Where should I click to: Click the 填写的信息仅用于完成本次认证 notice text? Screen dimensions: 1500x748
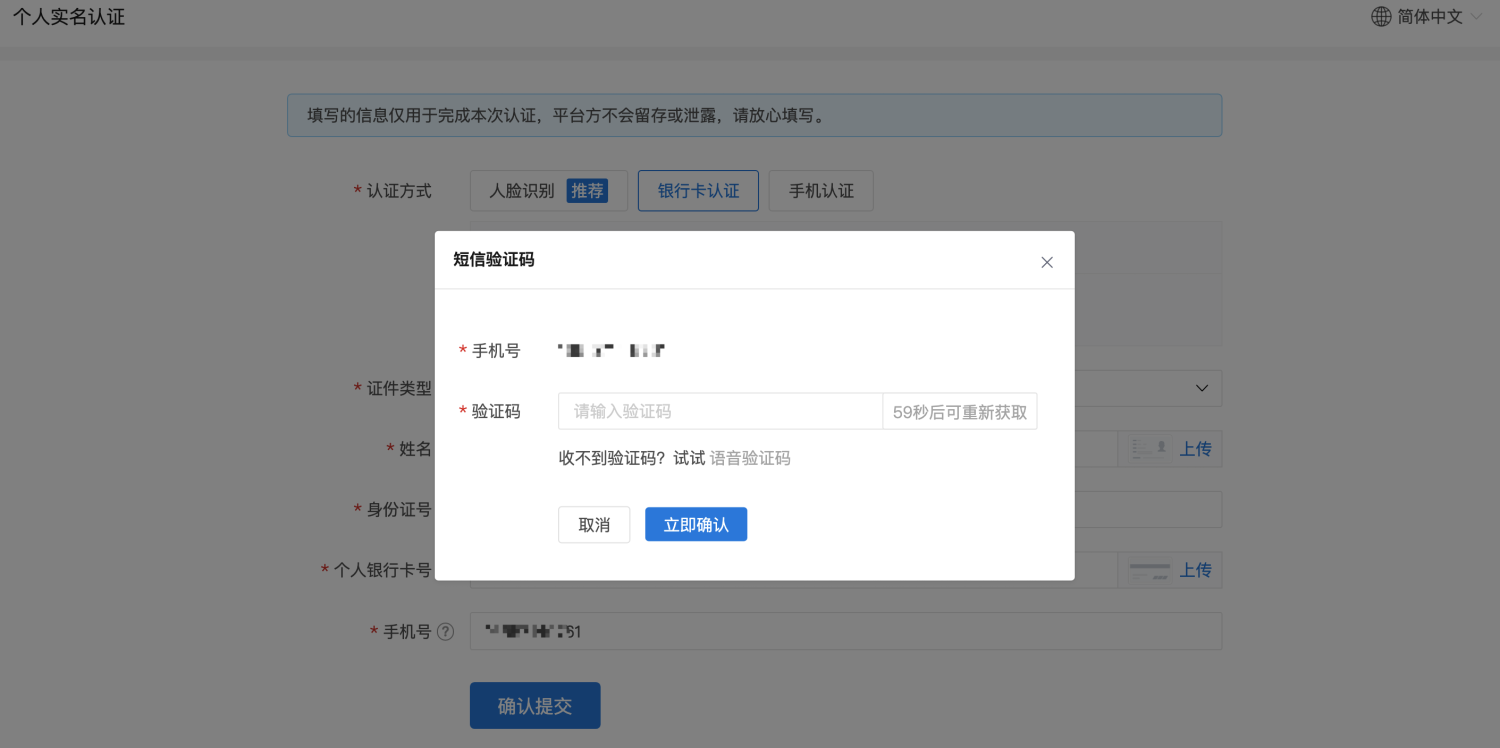pyautogui.click(x=568, y=115)
